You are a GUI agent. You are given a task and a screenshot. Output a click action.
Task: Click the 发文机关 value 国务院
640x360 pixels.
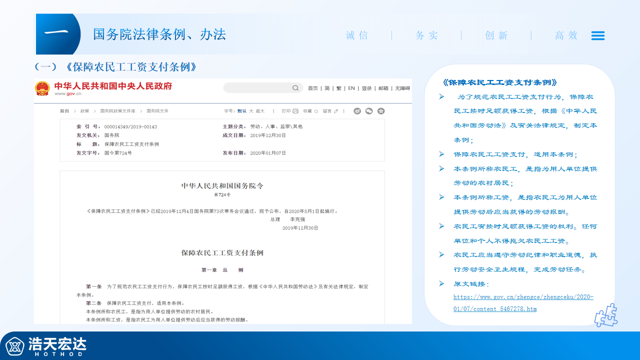tap(112, 135)
